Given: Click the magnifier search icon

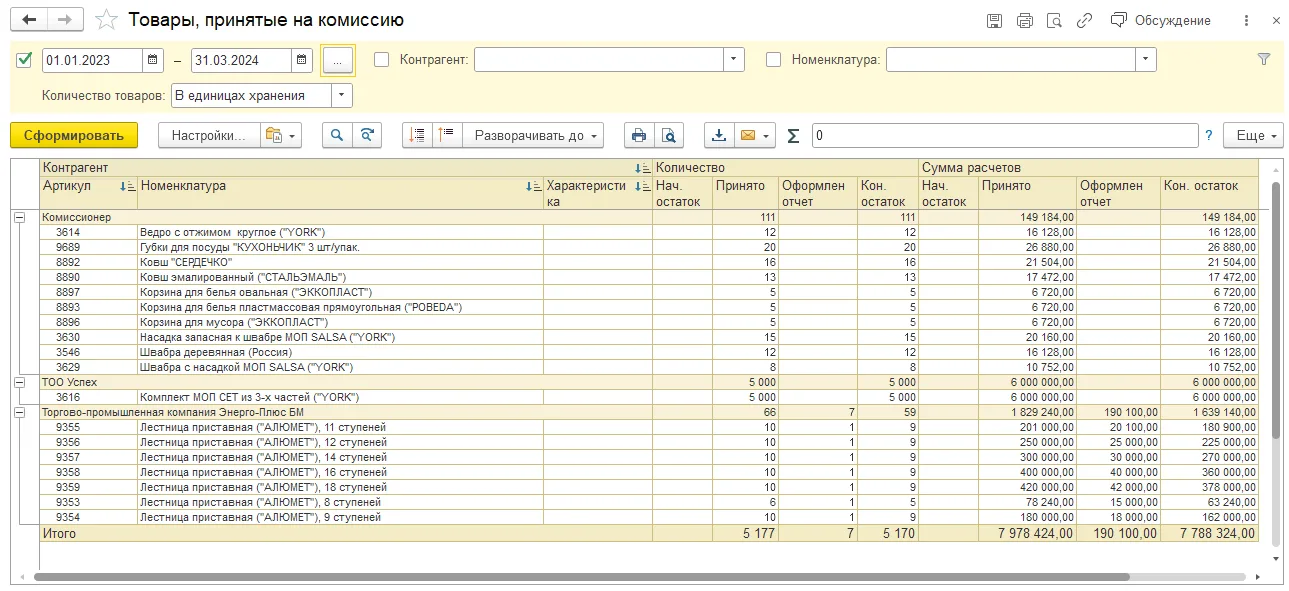Looking at the screenshot, I should pos(337,136).
